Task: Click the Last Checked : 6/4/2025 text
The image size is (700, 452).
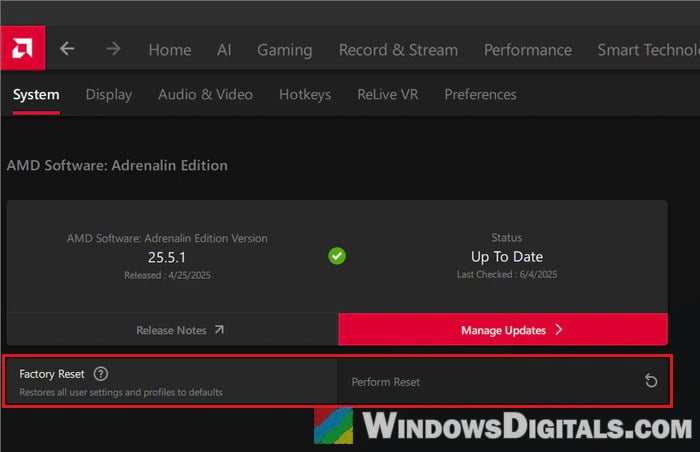Action: tap(507, 275)
